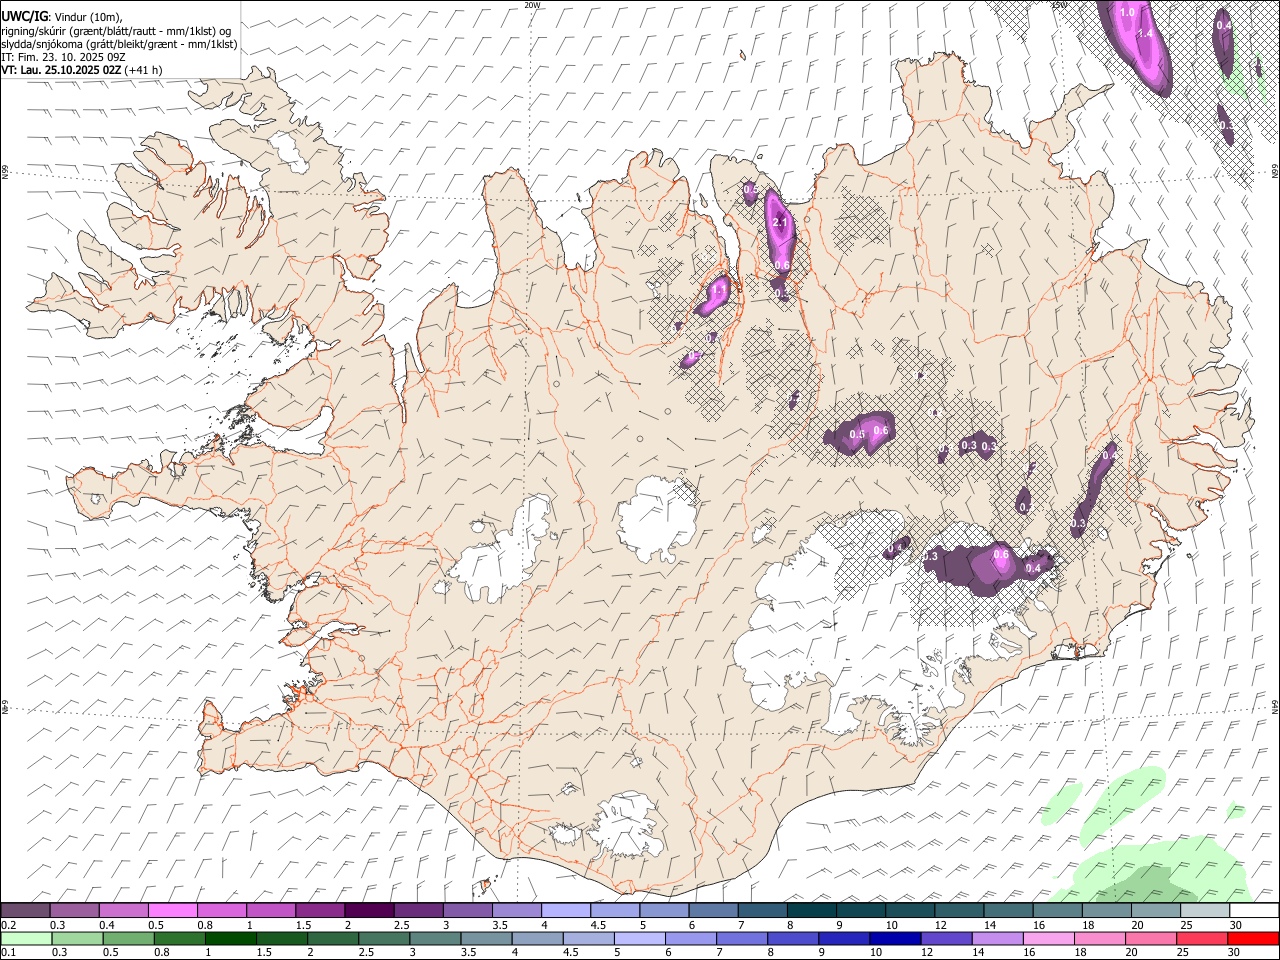Click the '2.1' snowfall value label
This screenshot has height=960, width=1280.
[781, 222]
